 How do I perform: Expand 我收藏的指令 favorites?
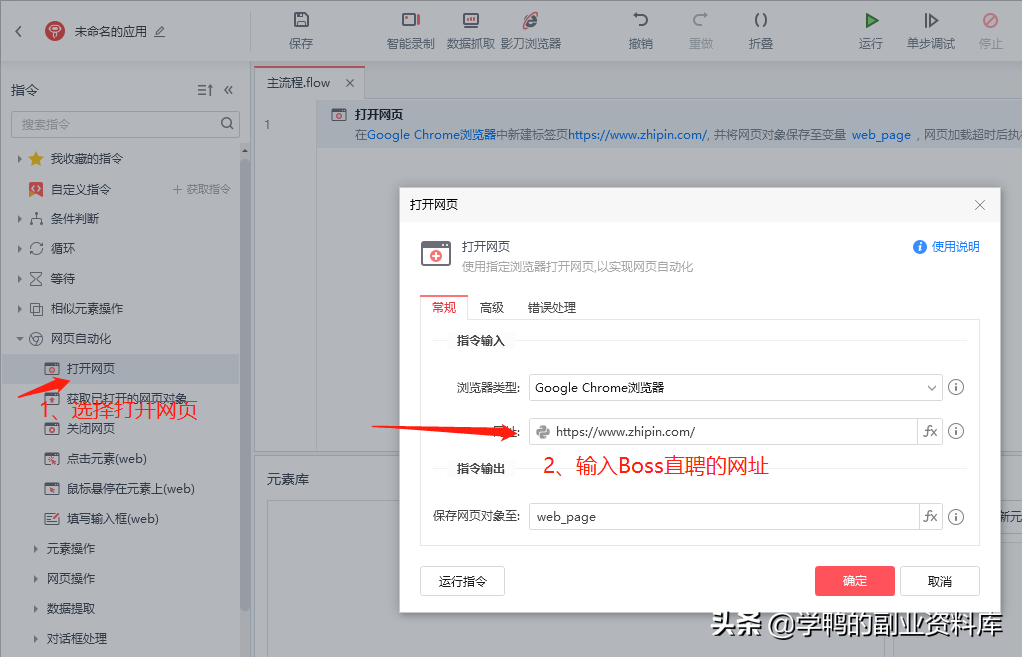20,158
